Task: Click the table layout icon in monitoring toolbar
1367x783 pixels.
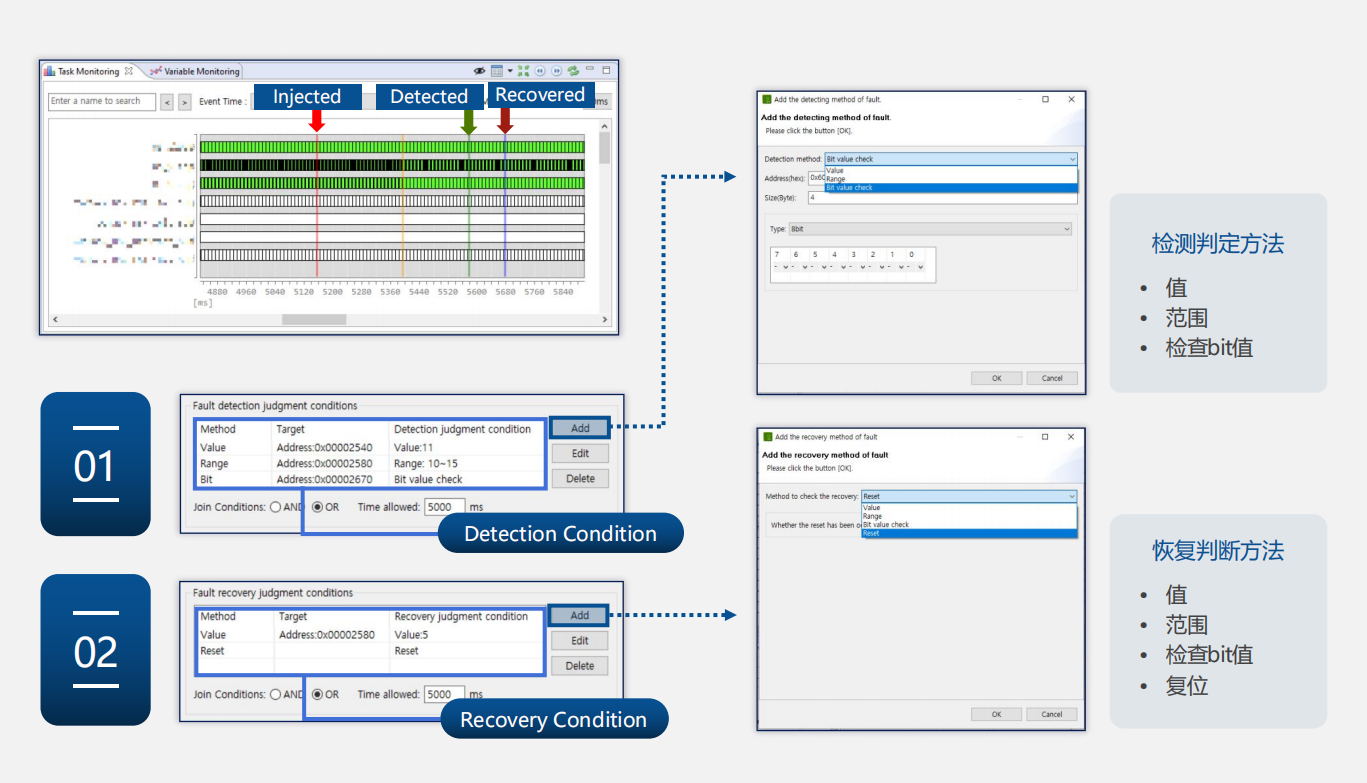Action: (497, 71)
